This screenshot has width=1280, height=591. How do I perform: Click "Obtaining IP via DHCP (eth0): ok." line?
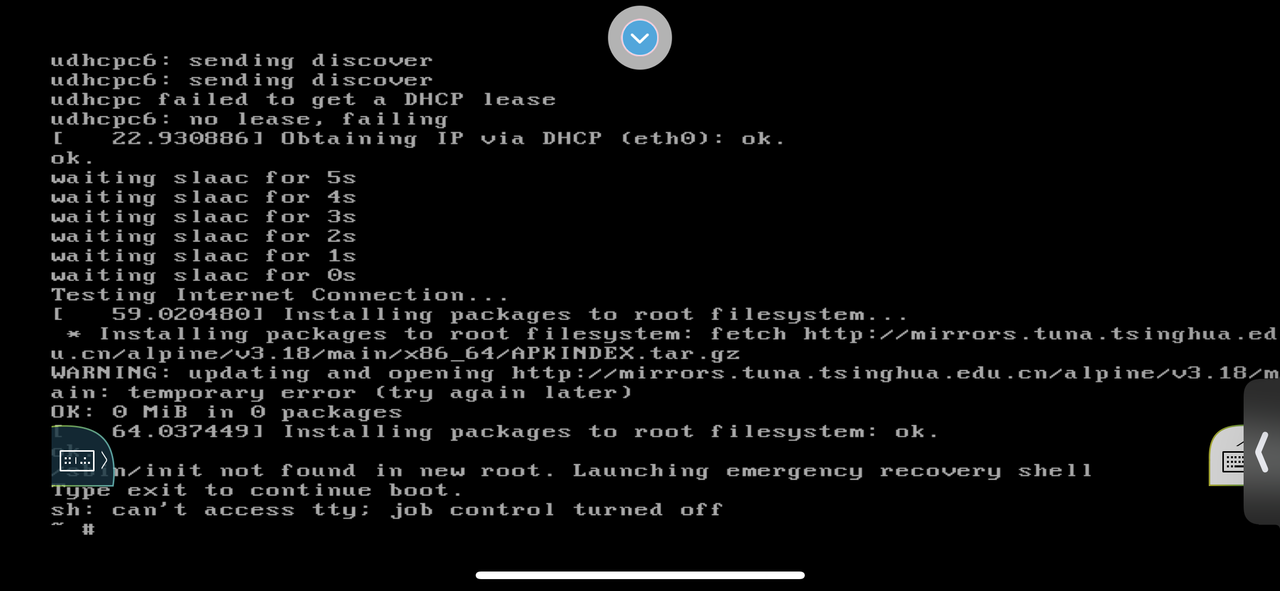[x=533, y=138]
